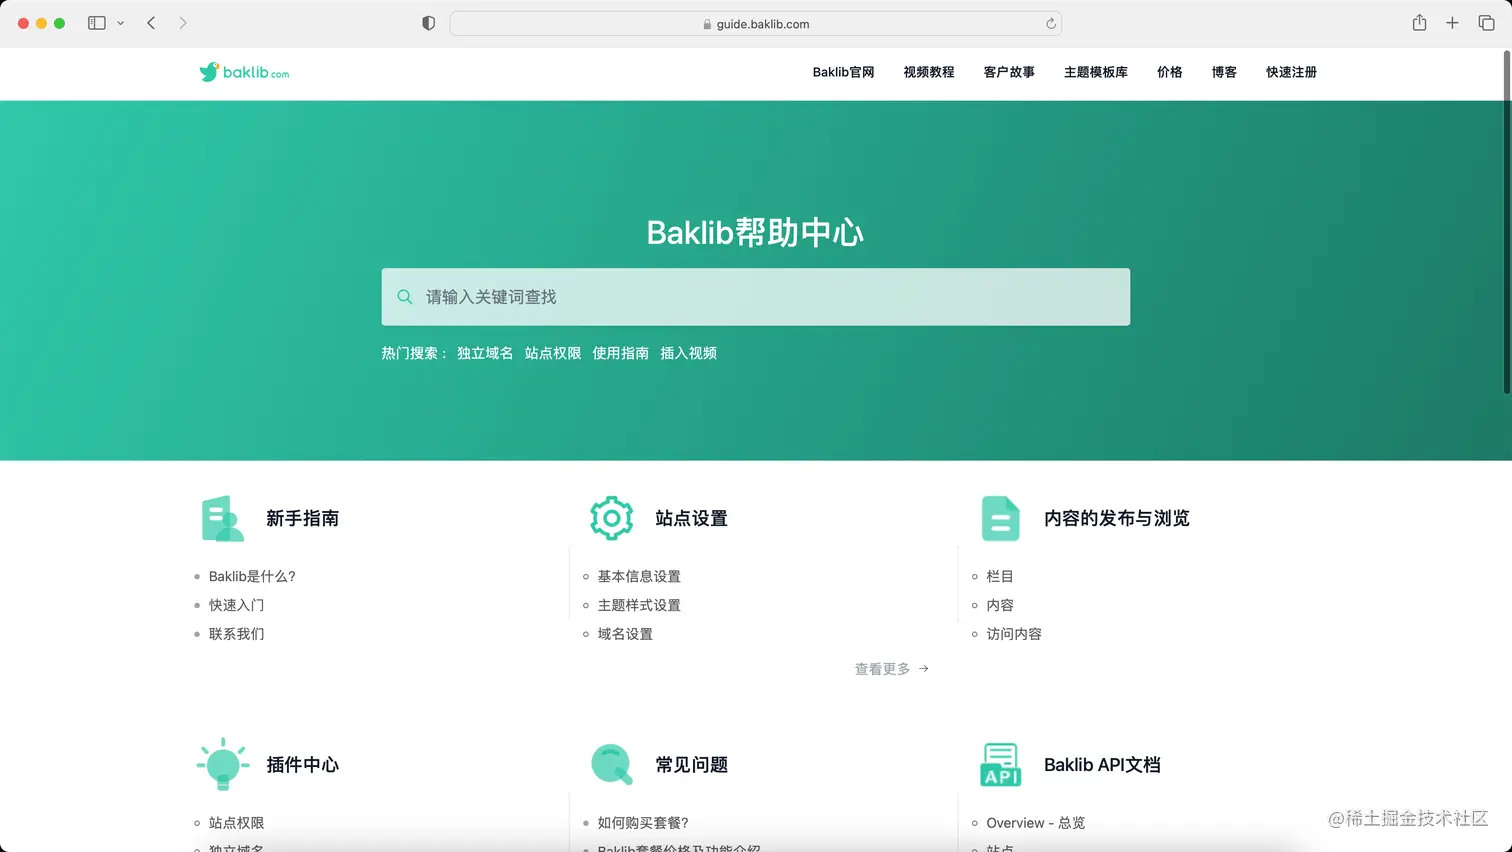1512x852 pixels.
Task: Open 站点权限 under 插件中心
Action: click(x=237, y=823)
